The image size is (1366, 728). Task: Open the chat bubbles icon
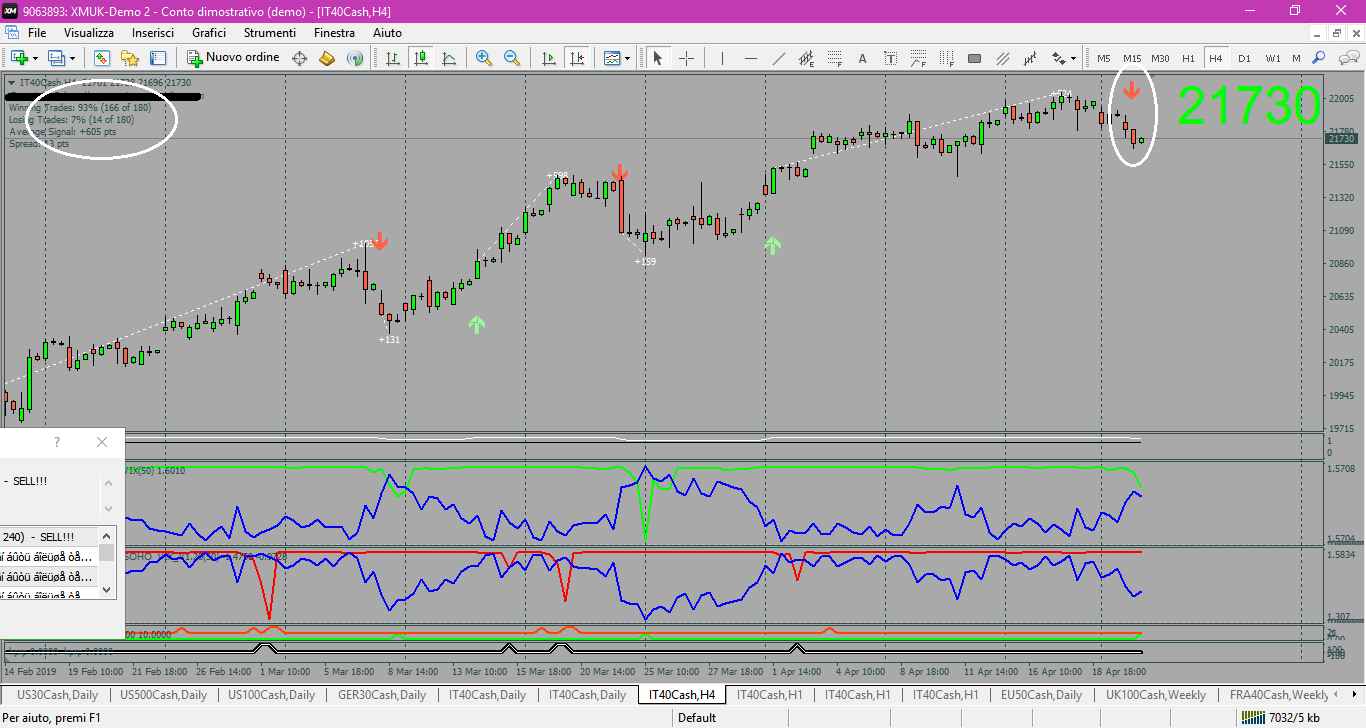coord(1347,58)
